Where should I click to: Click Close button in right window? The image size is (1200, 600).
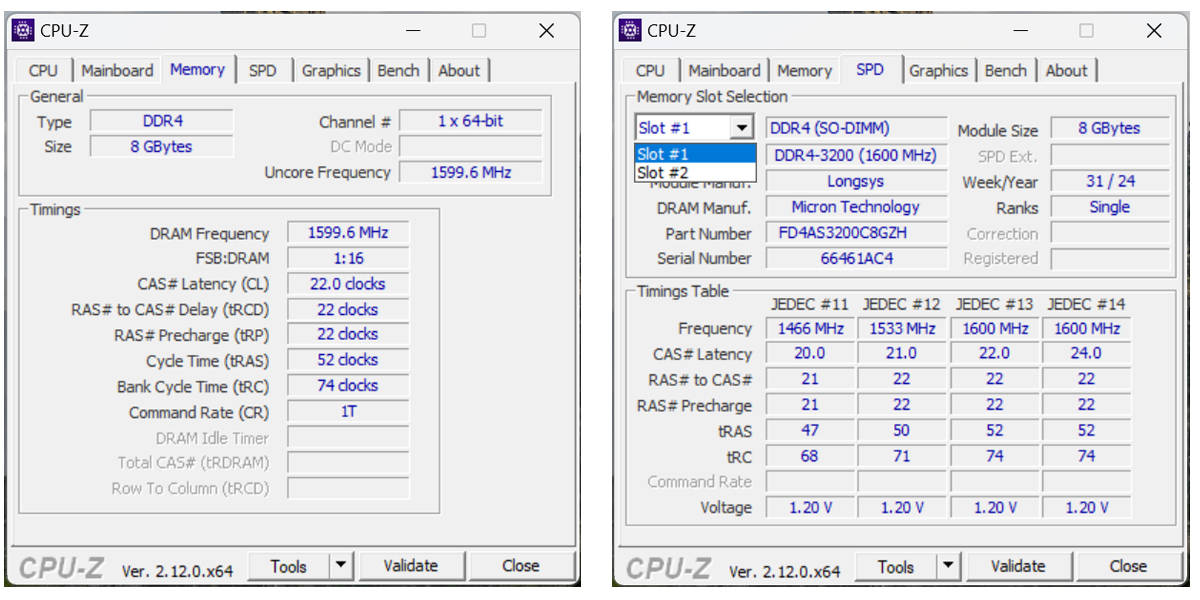click(x=1128, y=567)
